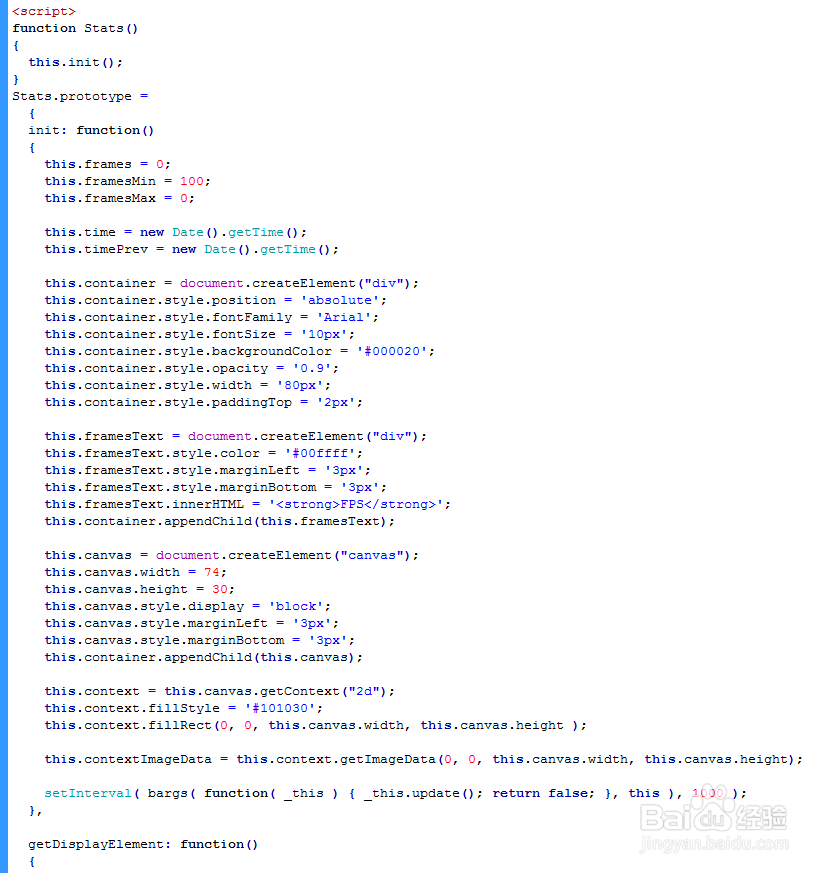Screen dimensions: 834x873
Task: Click the line setting position to 'absolute'
Action: [x=215, y=300]
